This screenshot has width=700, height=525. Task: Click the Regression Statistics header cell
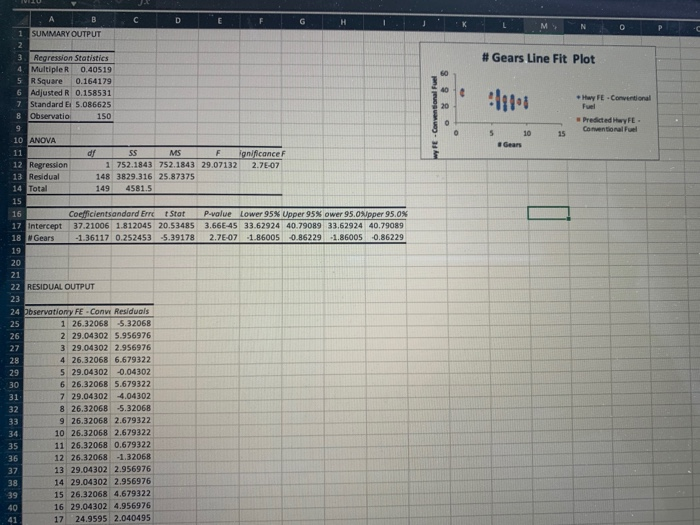71,58
